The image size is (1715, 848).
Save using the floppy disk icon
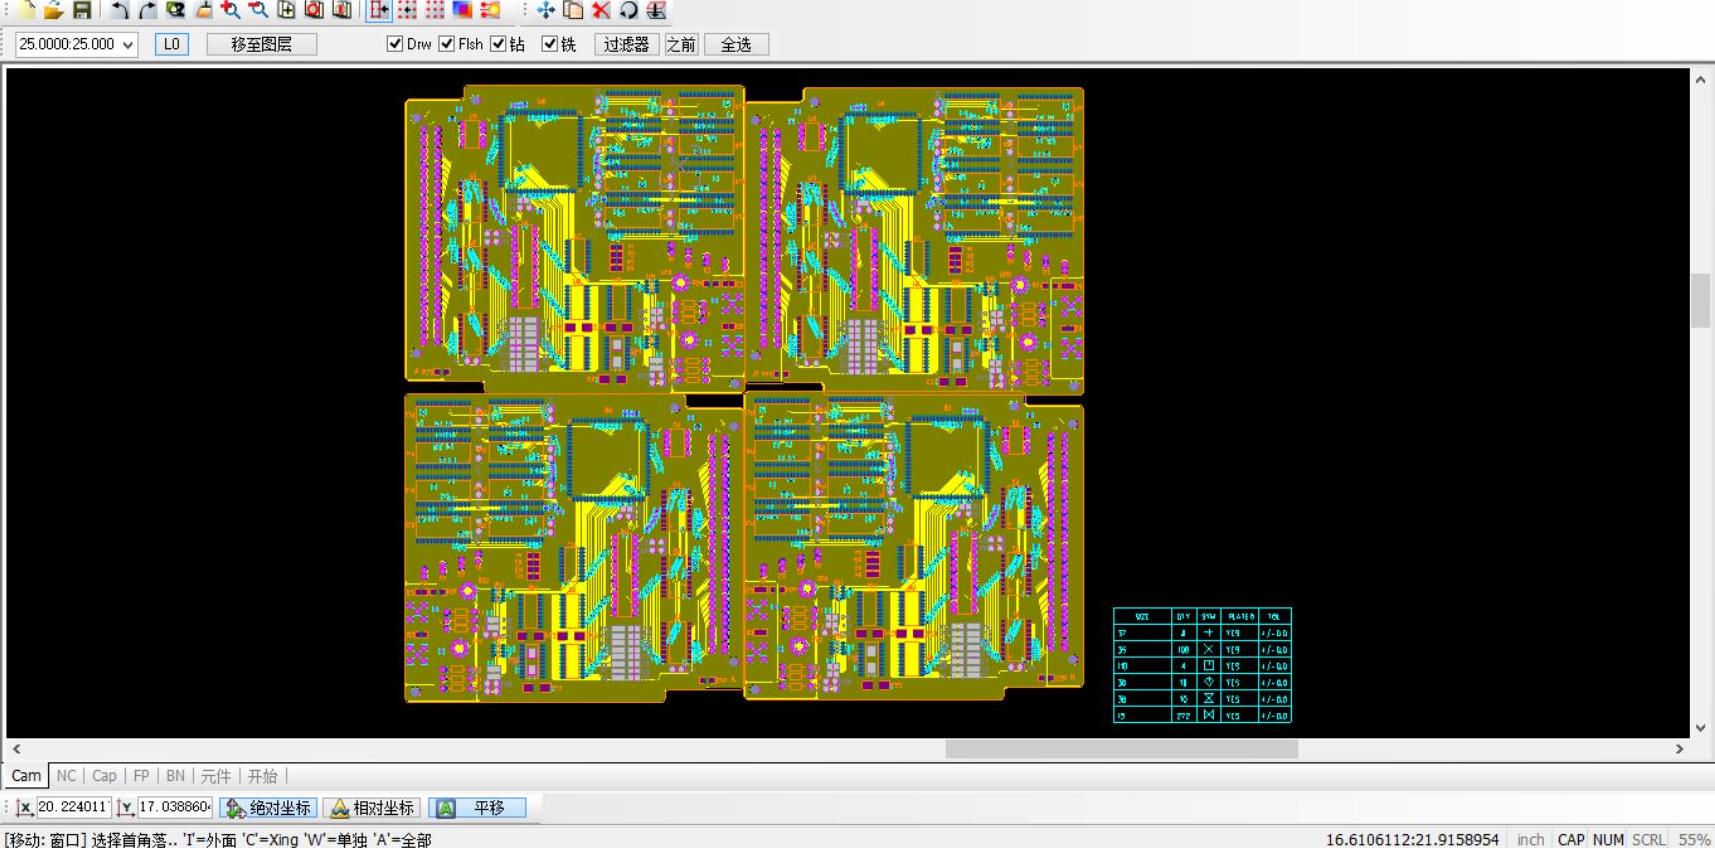point(82,10)
